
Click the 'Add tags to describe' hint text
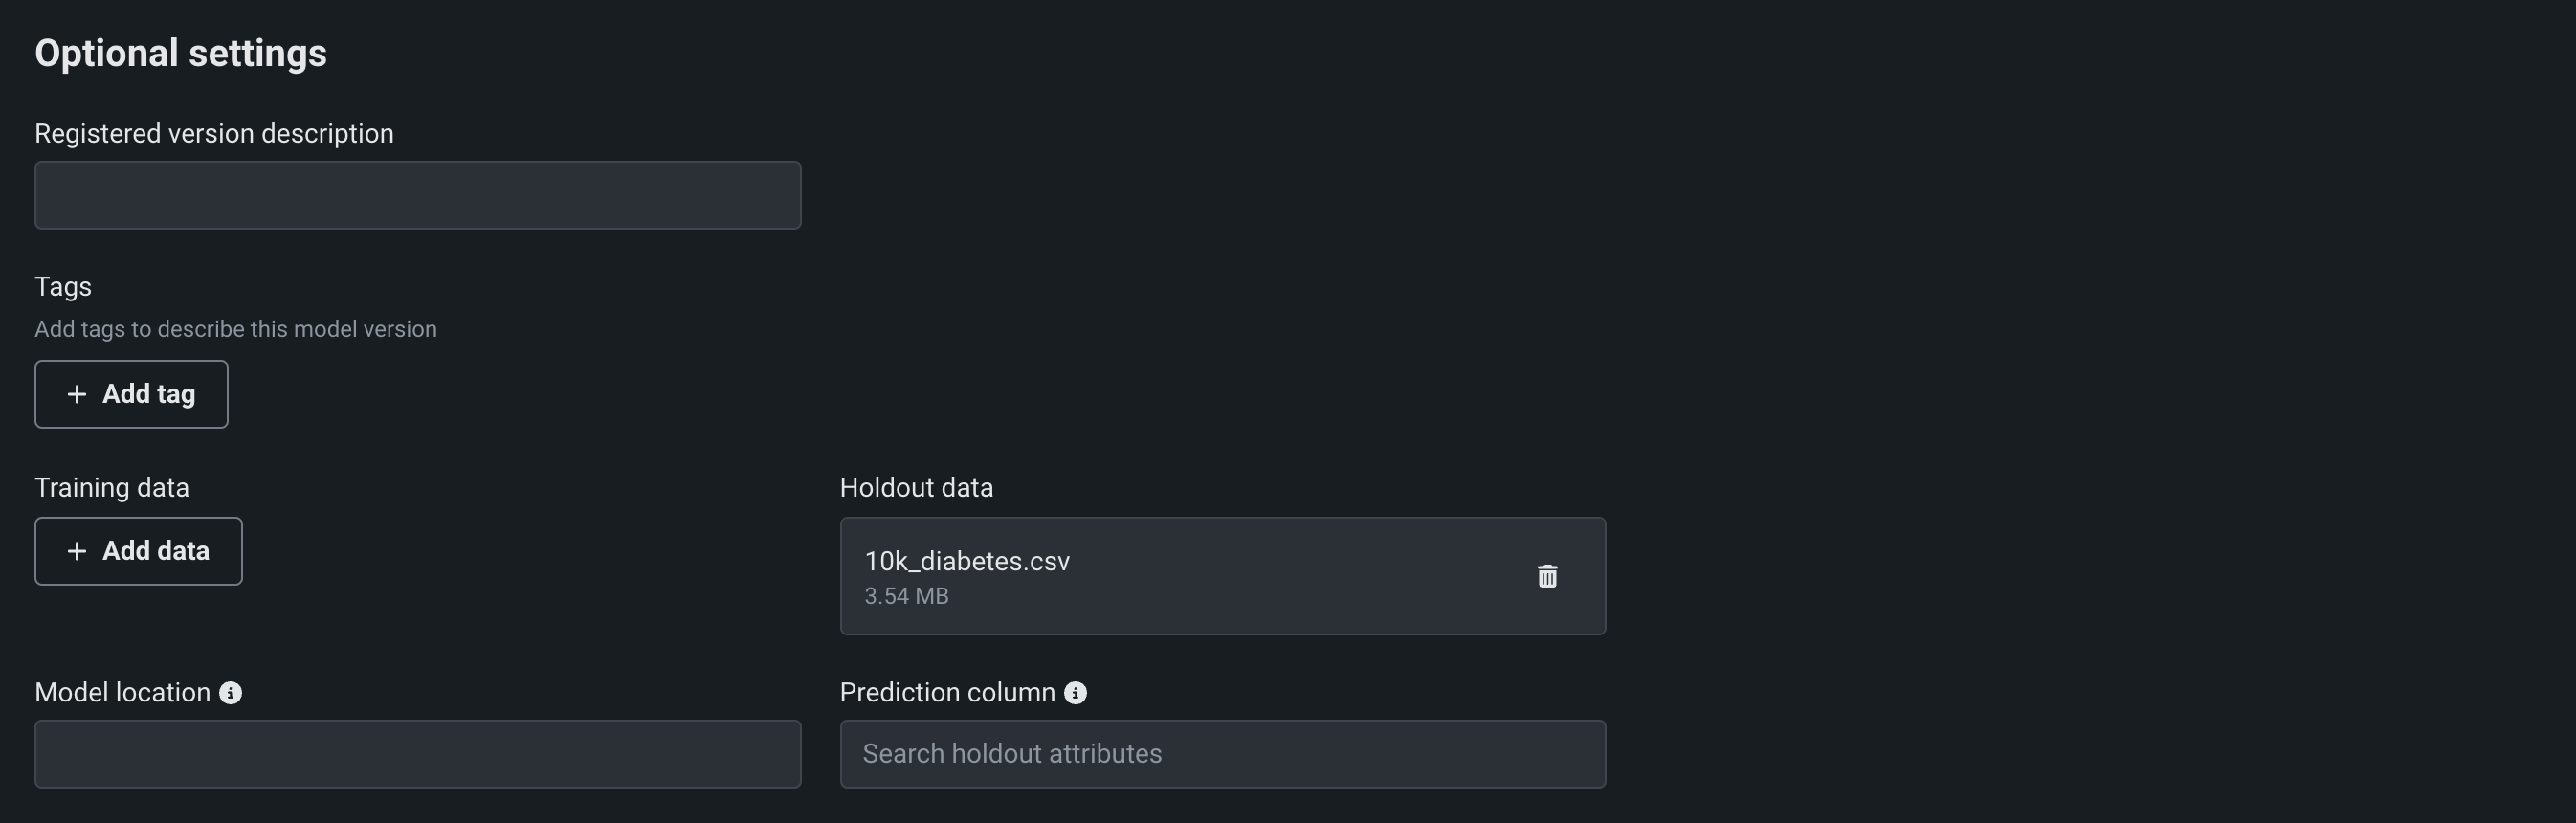(x=235, y=329)
